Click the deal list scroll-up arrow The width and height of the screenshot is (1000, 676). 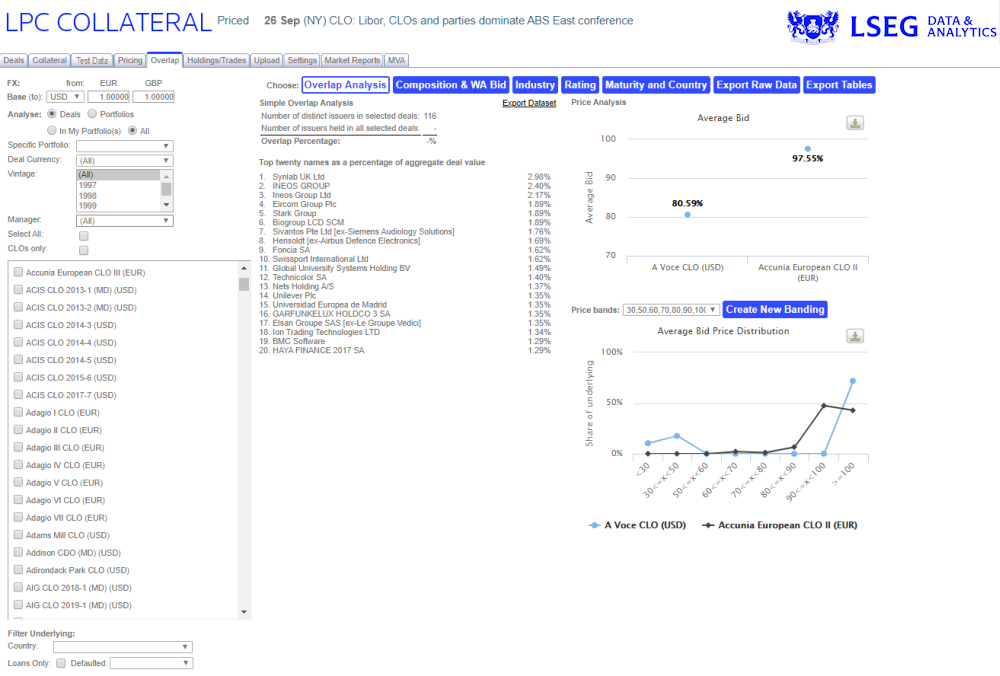pos(244,268)
